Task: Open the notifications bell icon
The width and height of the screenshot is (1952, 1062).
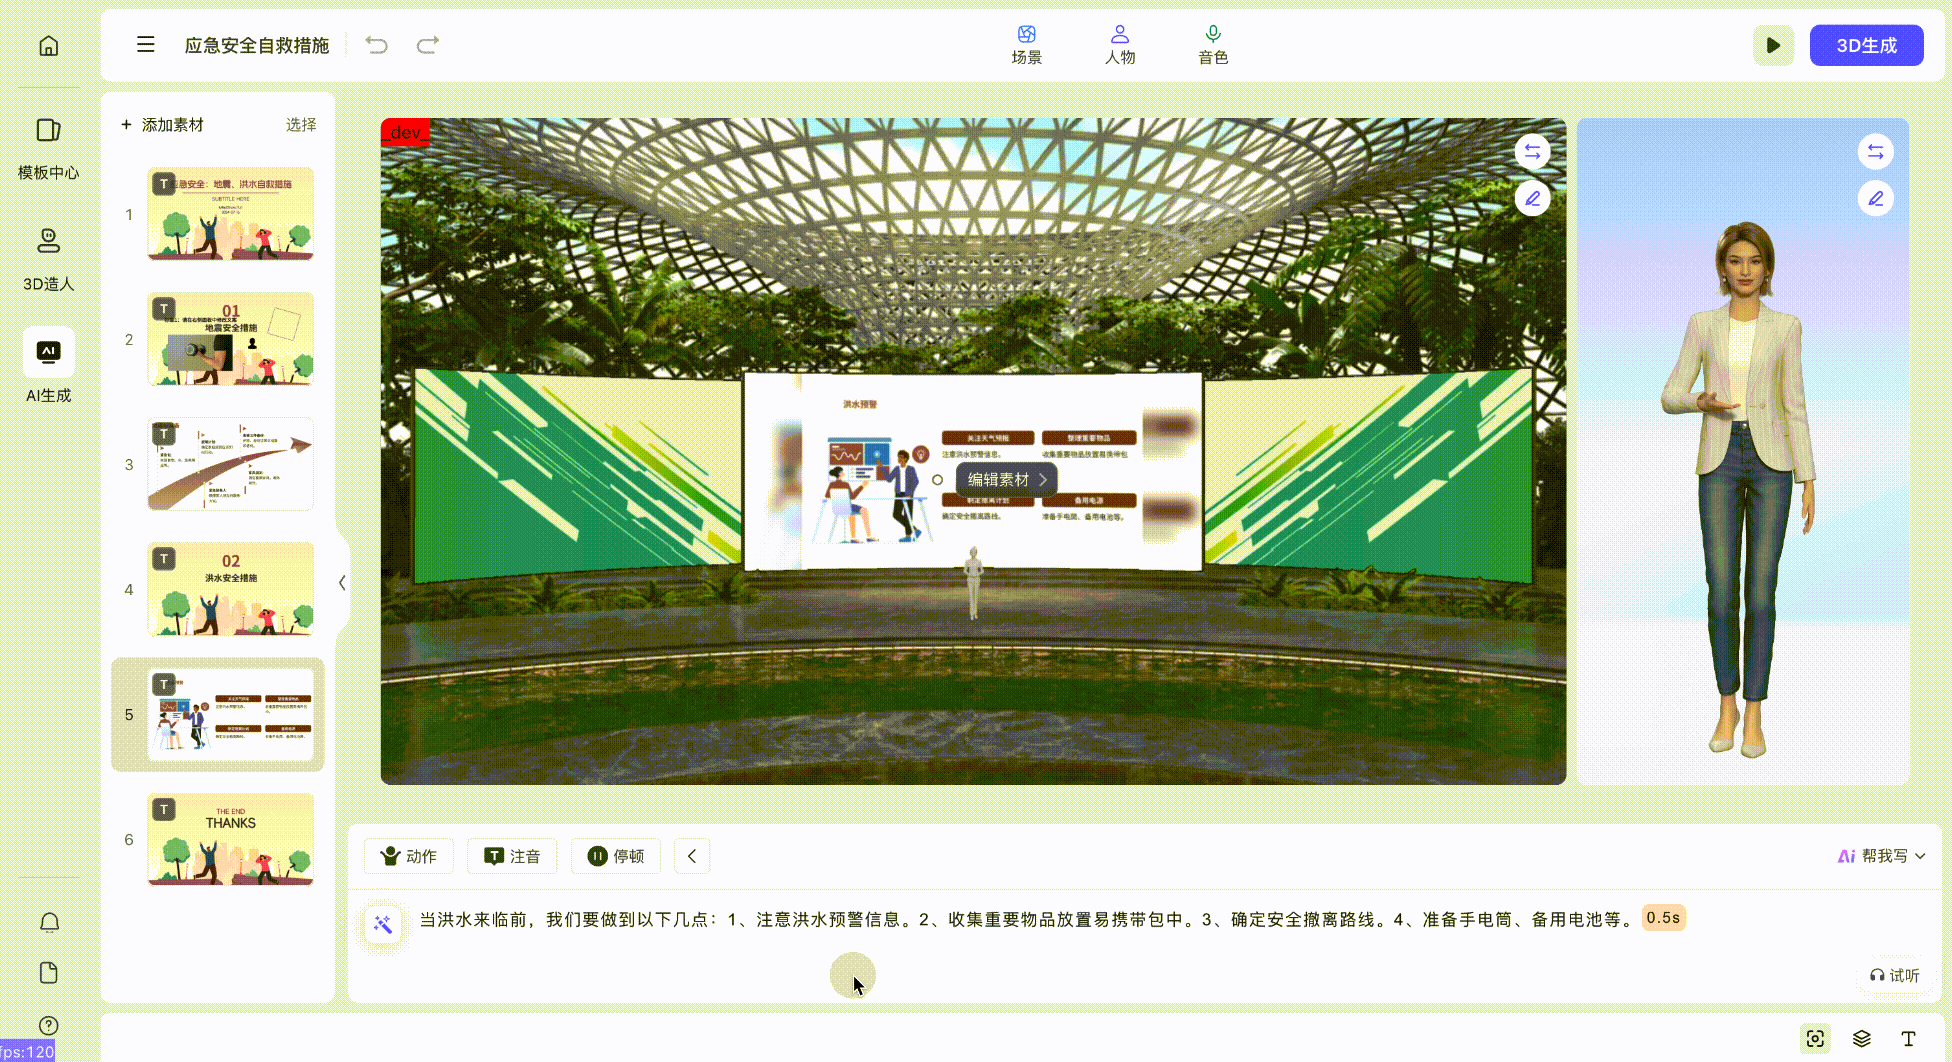Action: (x=49, y=922)
